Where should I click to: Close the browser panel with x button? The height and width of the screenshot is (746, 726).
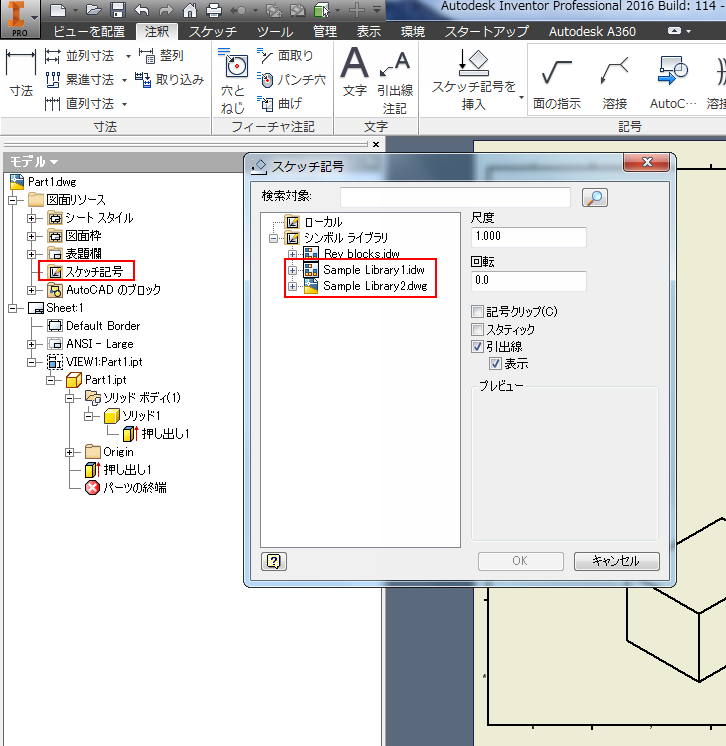[x=376, y=144]
